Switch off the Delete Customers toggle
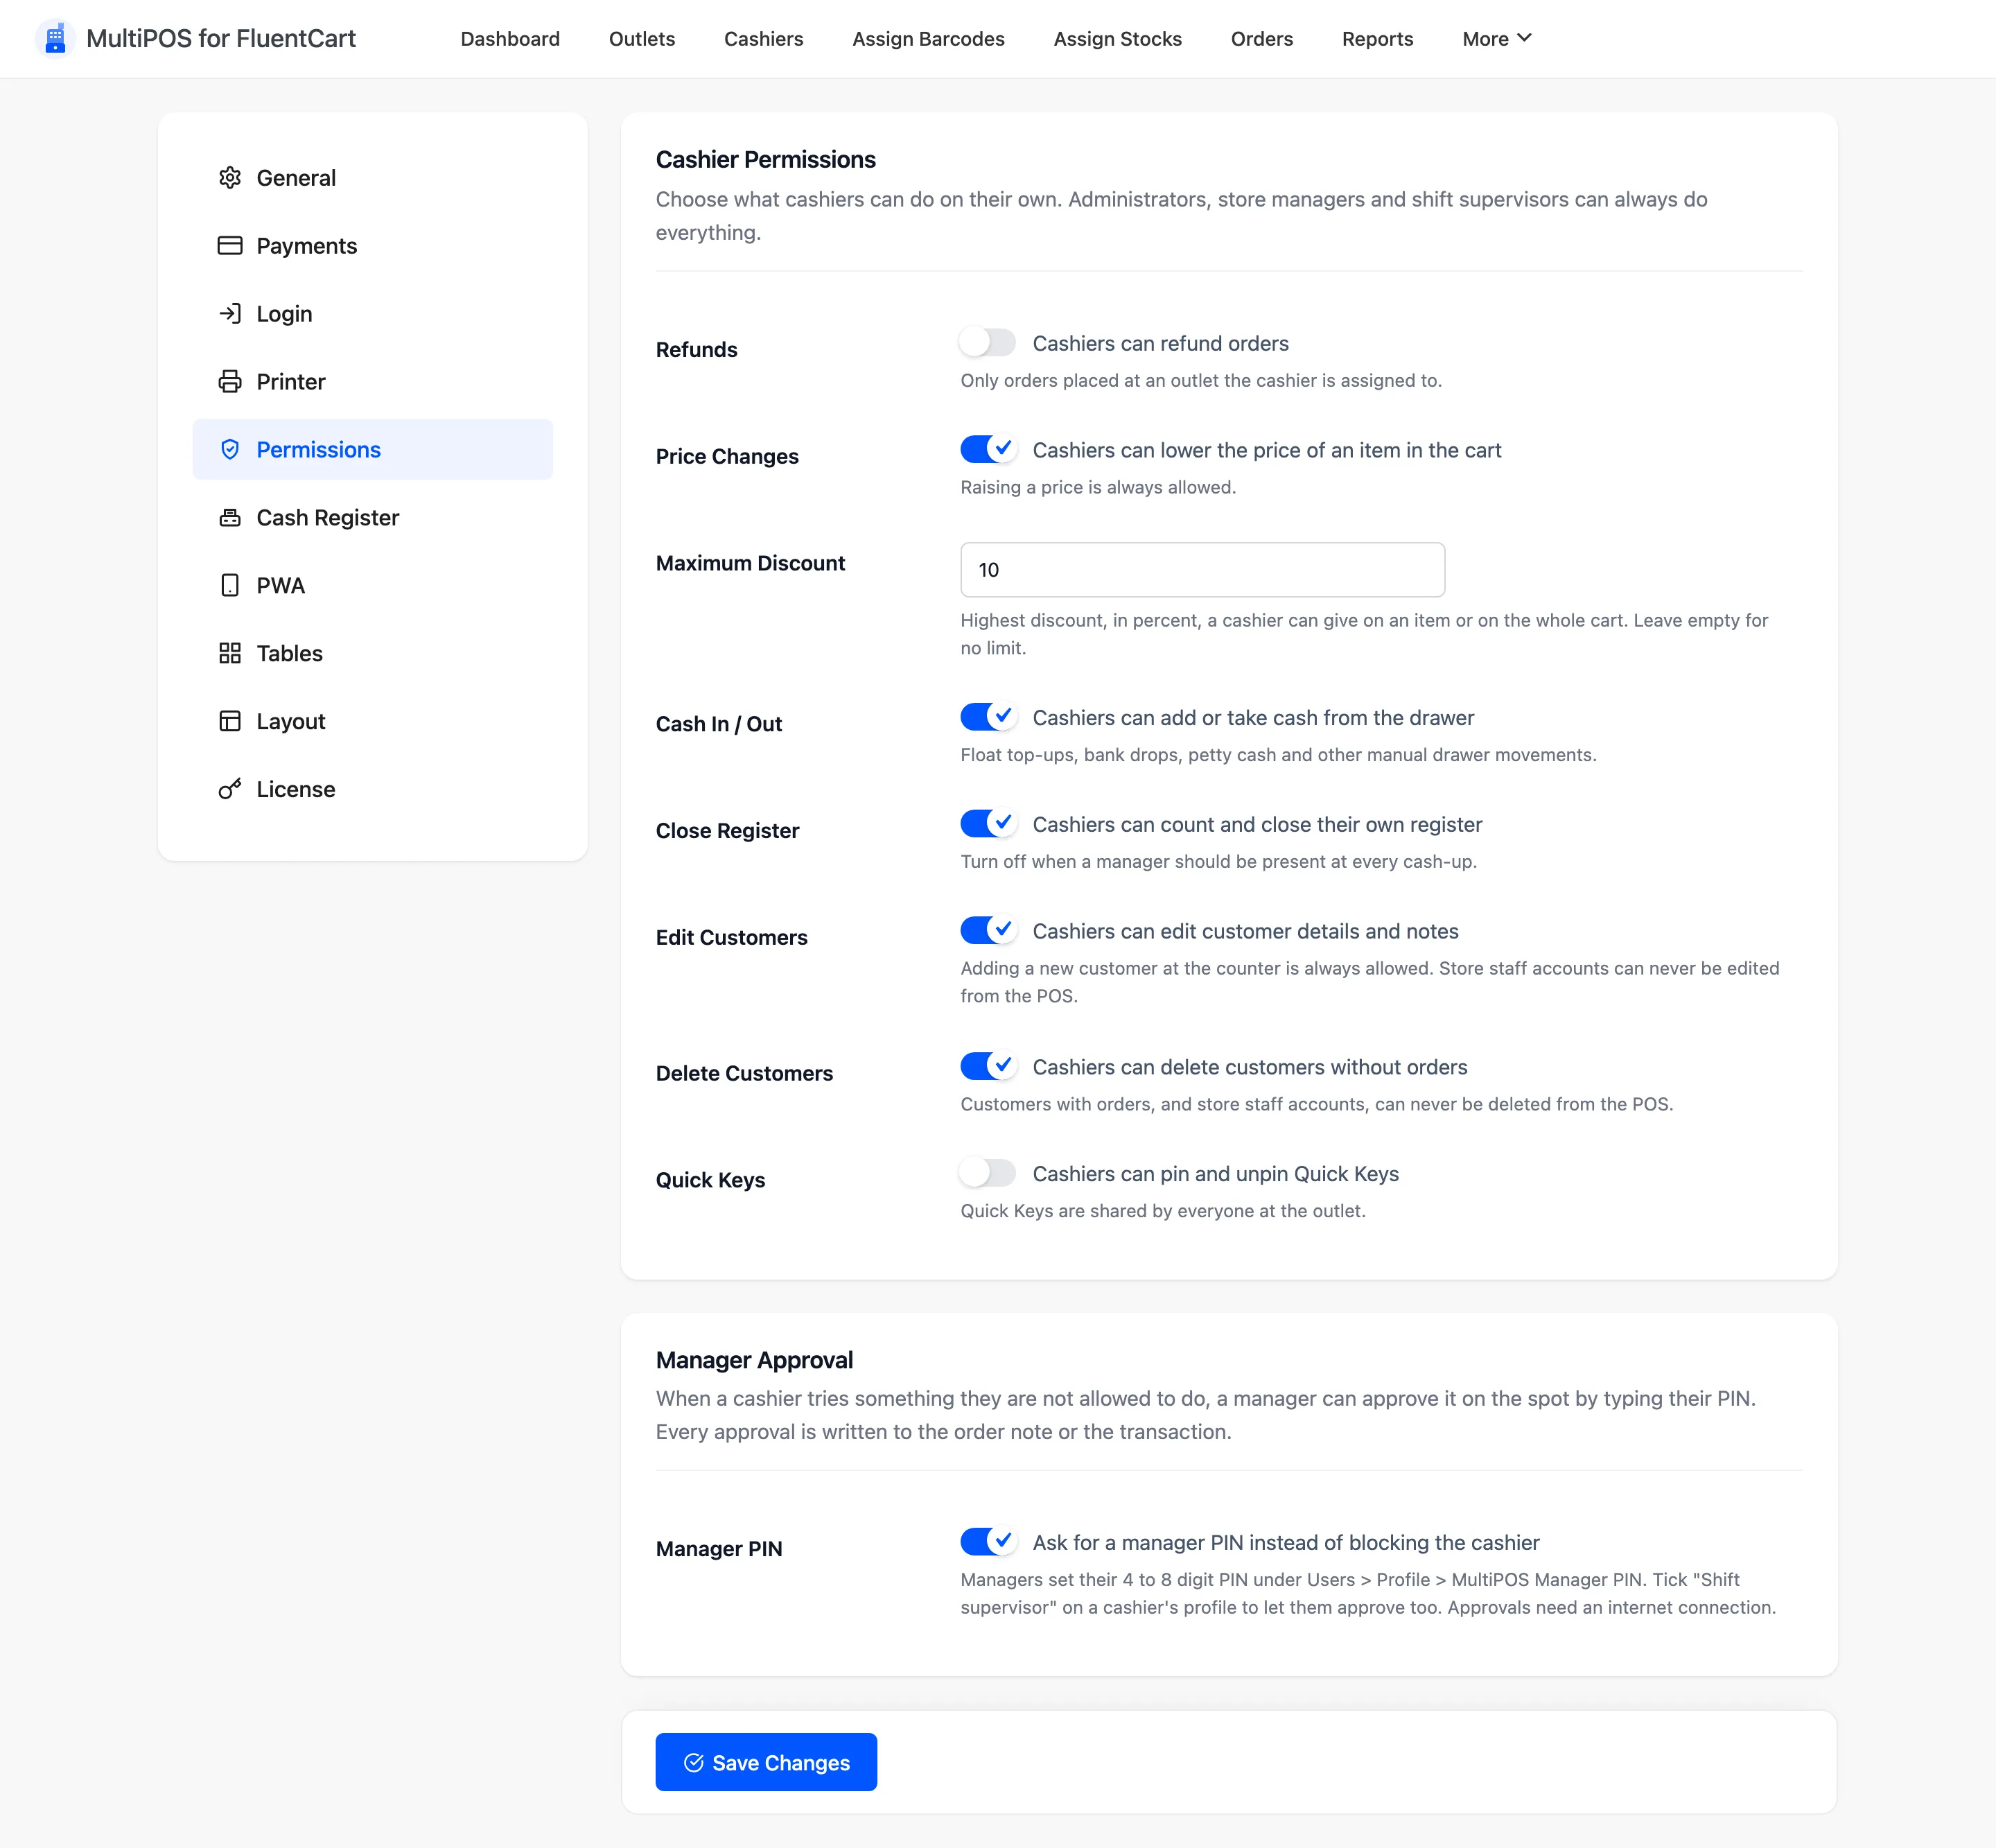Viewport: 1996px width, 1848px height. 988,1067
